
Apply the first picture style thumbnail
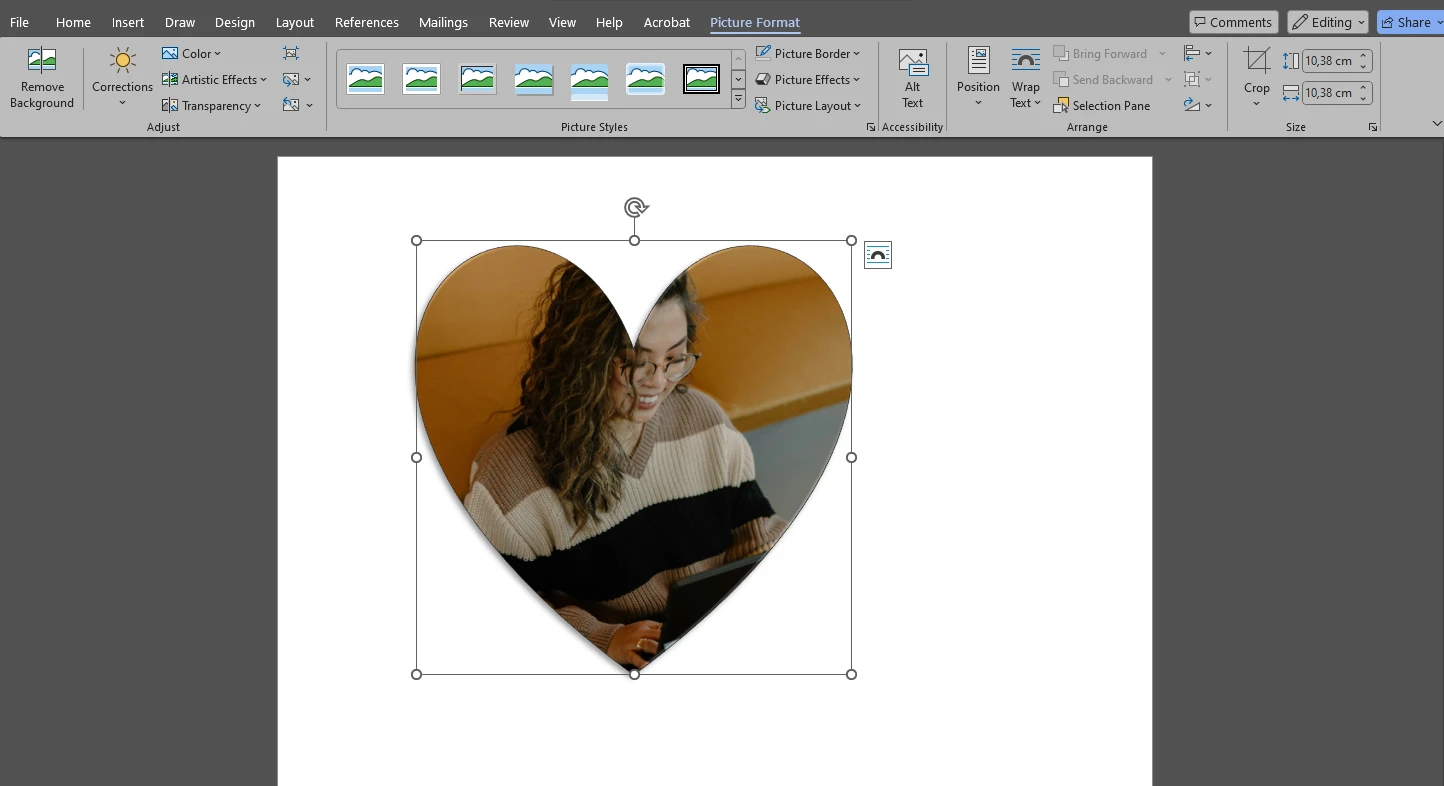pyautogui.click(x=365, y=78)
